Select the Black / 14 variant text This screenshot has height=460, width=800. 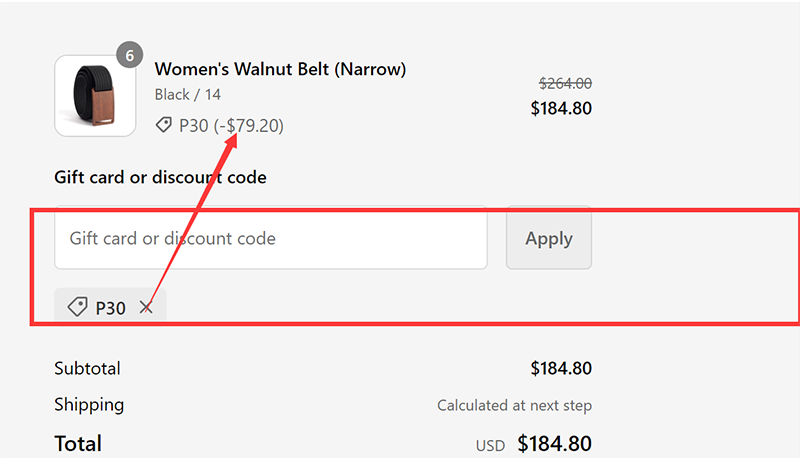tap(188, 95)
